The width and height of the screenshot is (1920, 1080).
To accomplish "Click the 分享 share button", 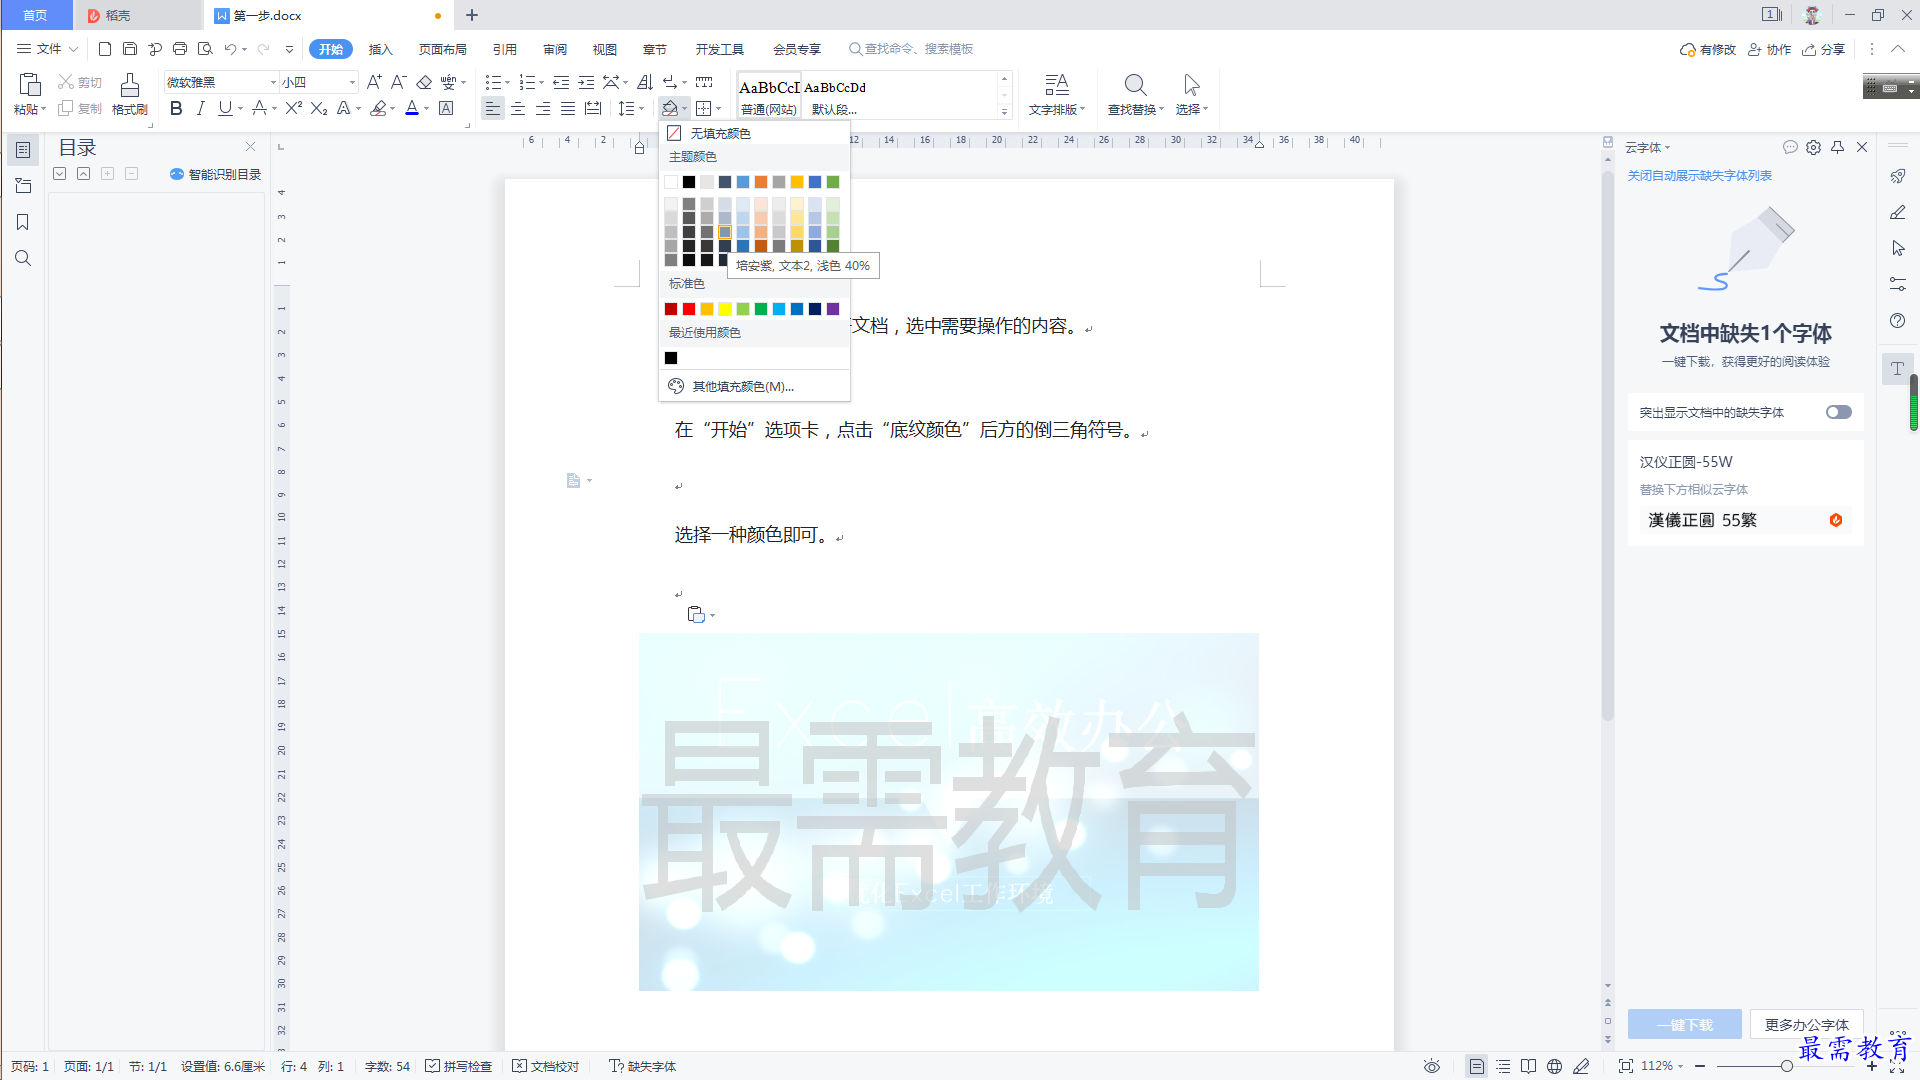I will click(x=1823, y=49).
